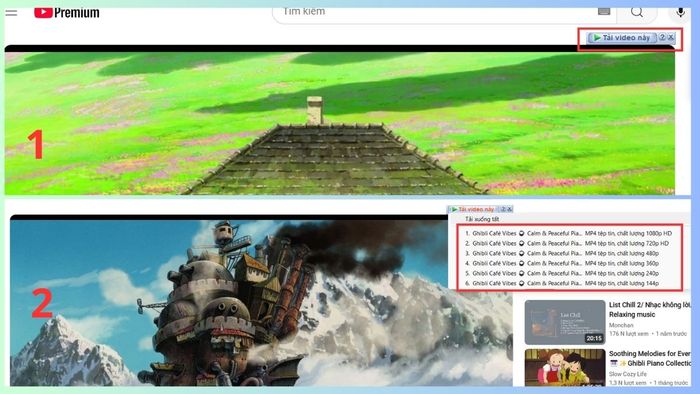Image resolution: width=700 pixels, height=394 pixels.
Task: Start voice search with the microphone icon
Action: tap(680, 12)
